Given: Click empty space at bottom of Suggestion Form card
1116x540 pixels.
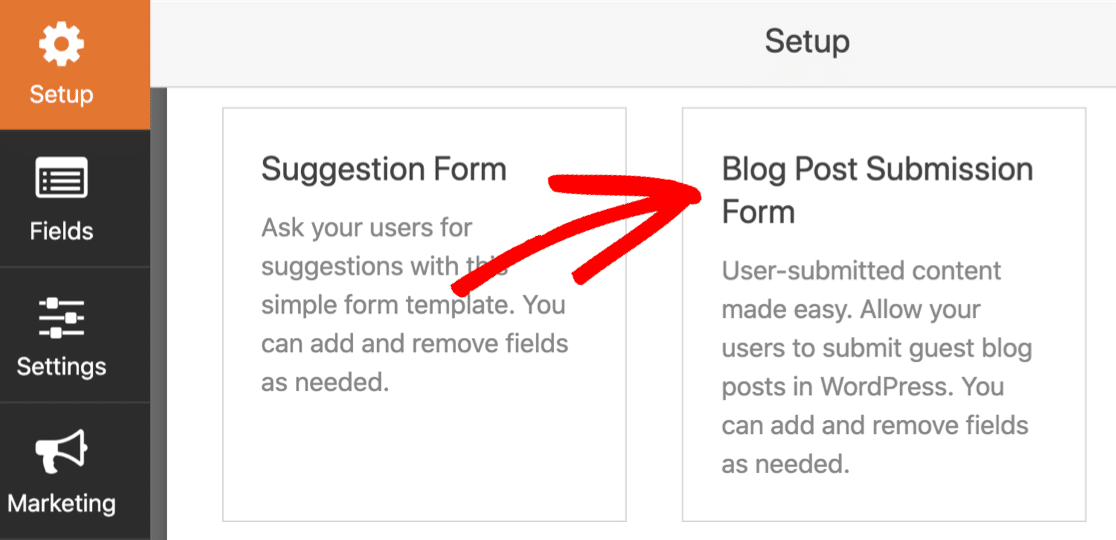Looking at the screenshot, I should pyautogui.click(x=424, y=462).
